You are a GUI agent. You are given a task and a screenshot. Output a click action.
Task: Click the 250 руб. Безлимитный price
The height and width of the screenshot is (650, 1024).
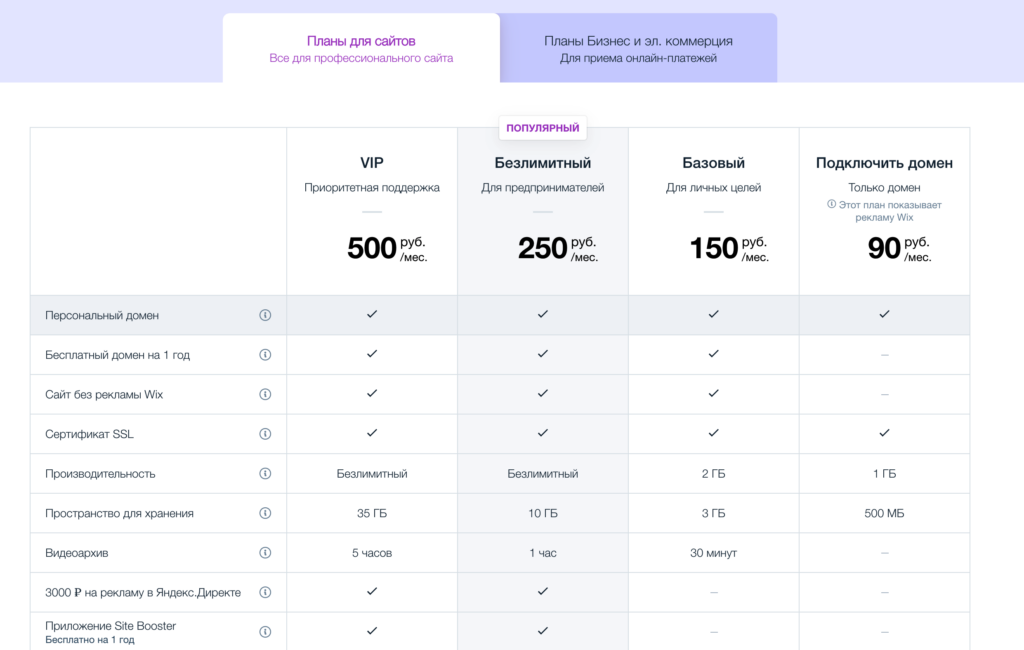(556, 248)
